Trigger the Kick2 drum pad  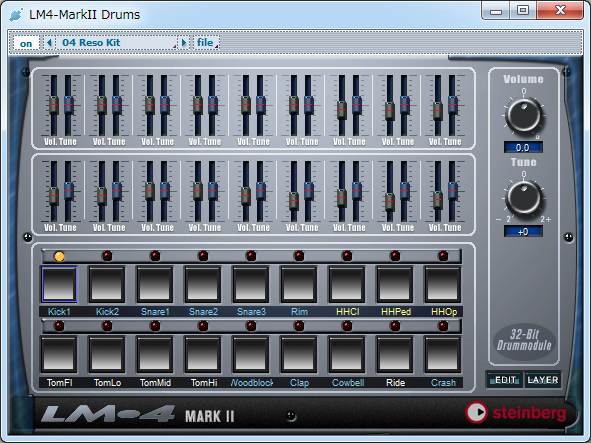[107, 285]
